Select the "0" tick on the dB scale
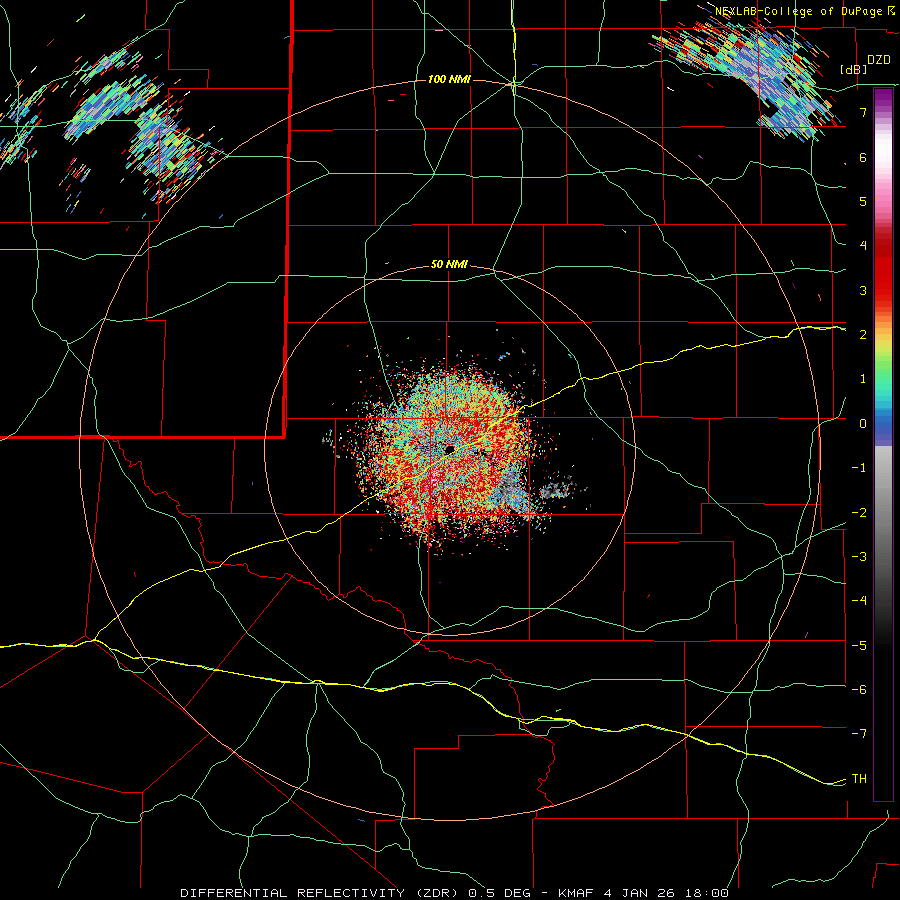This screenshot has width=900, height=900. pyautogui.click(x=863, y=424)
